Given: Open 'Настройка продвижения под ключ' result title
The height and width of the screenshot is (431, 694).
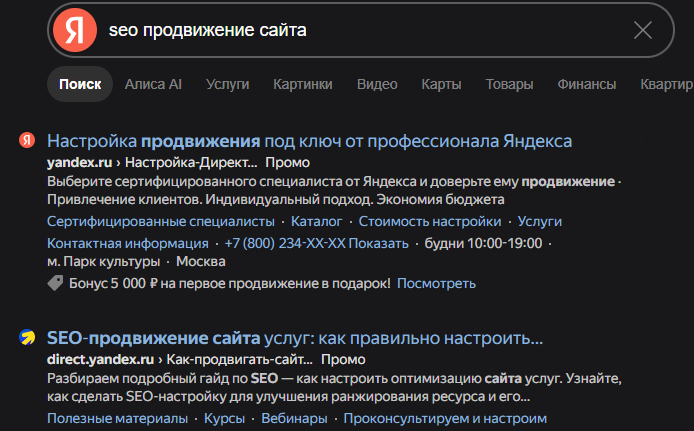Looking at the screenshot, I should pyautogui.click(x=309, y=141).
